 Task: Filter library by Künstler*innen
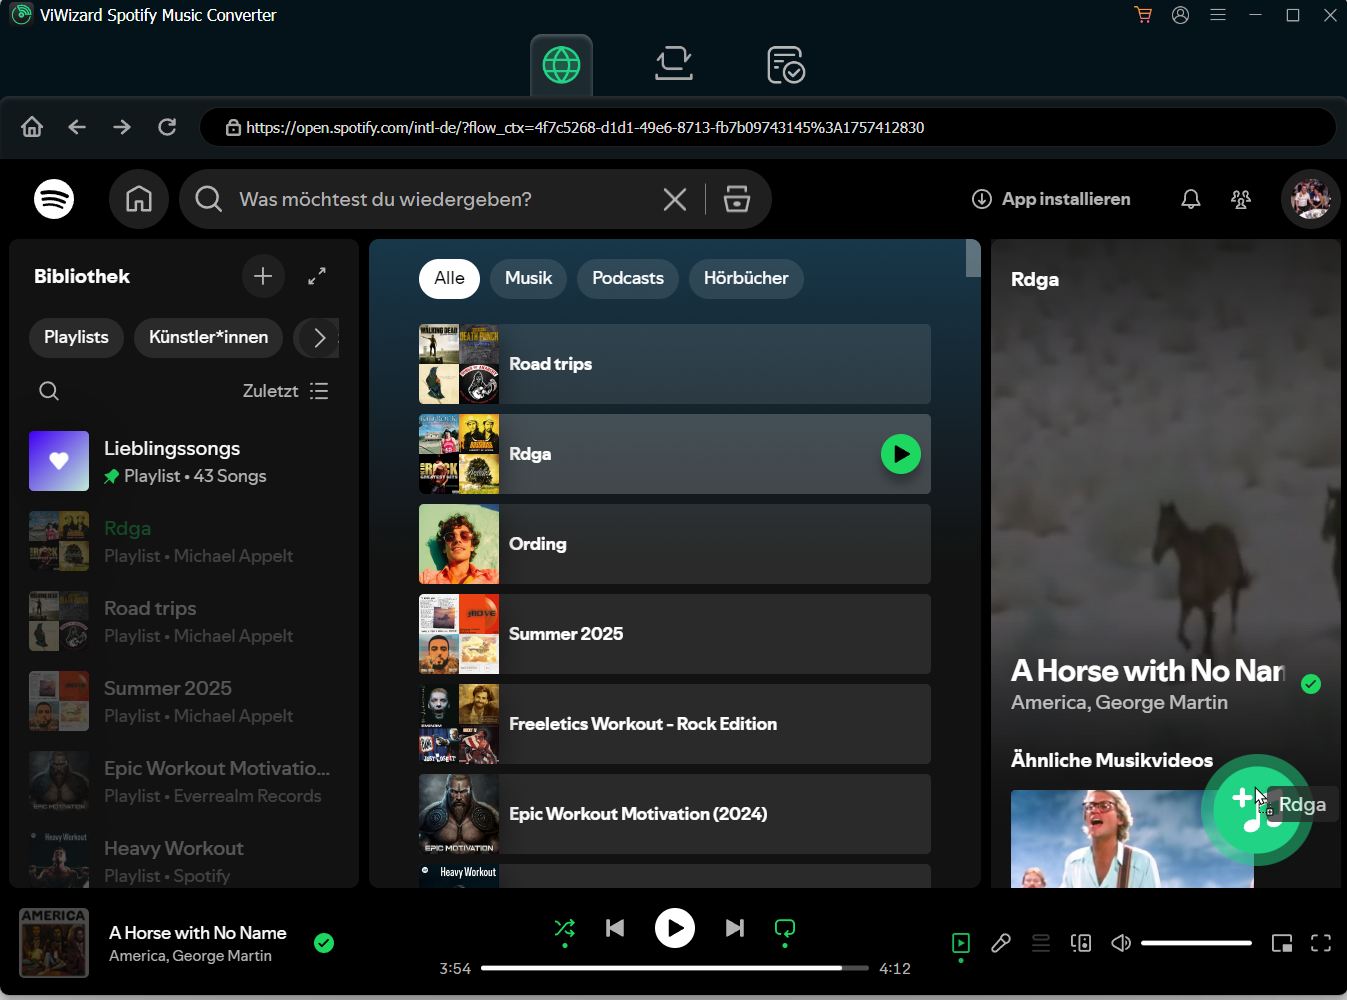[208, 337]
